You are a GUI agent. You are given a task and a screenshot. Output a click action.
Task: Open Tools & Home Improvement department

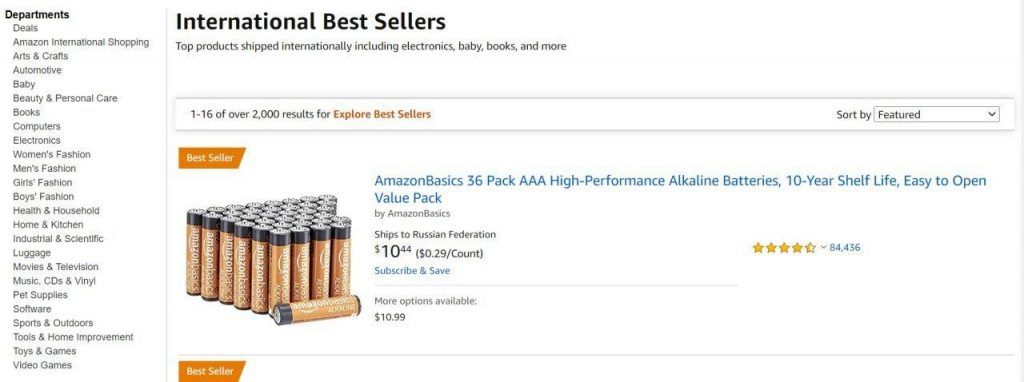pyautogui.click(x=73, y=337)
